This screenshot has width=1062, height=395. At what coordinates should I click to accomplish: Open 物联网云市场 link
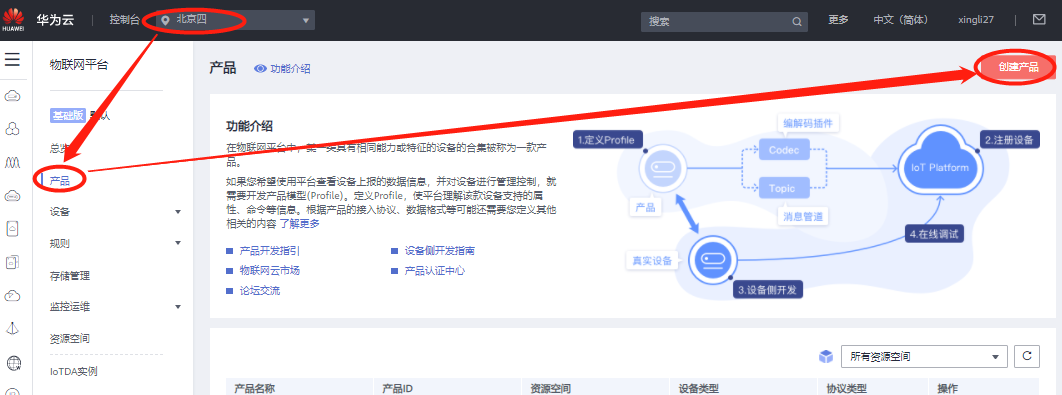[270, 270]
